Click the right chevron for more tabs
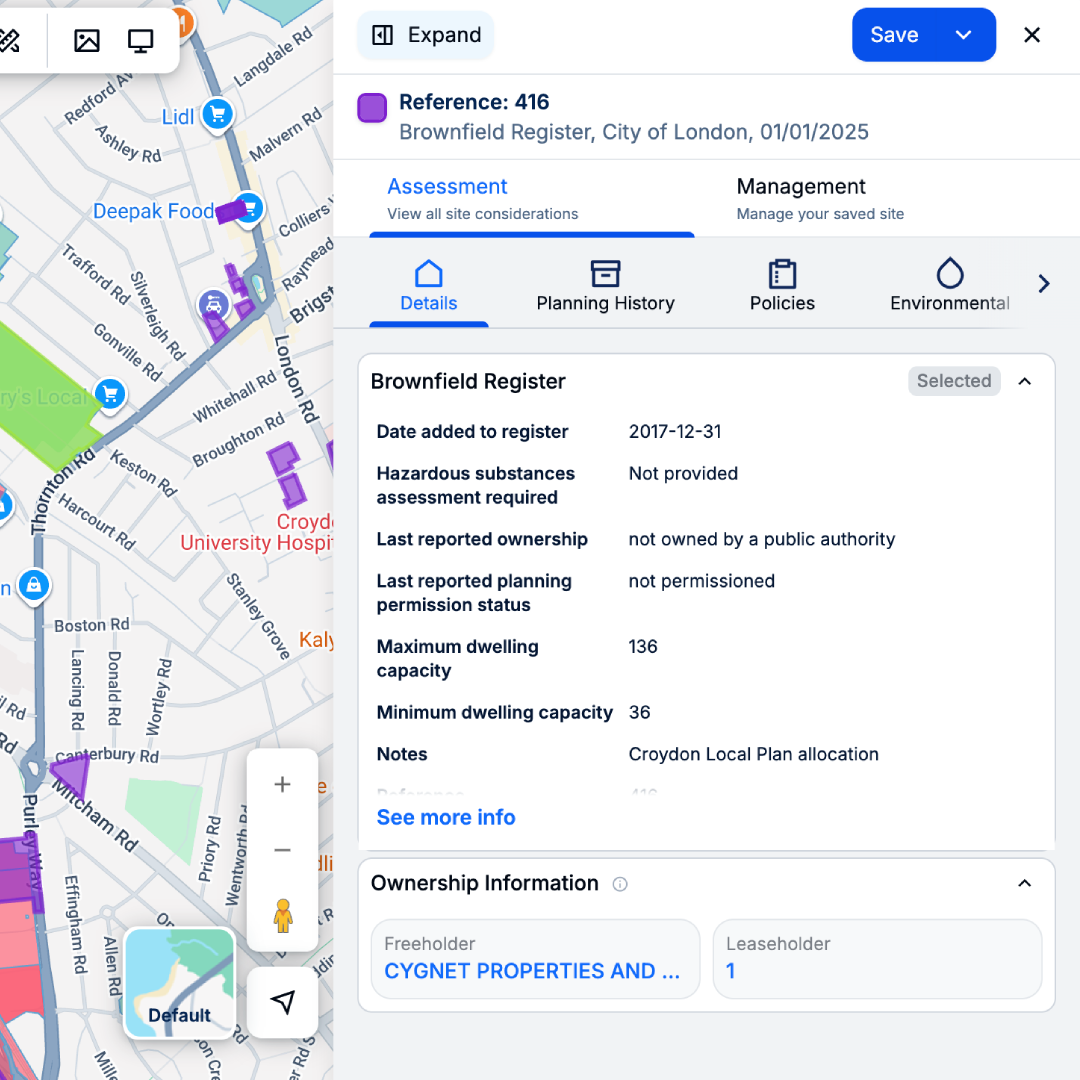1080x1080 pixels. click(x=1043, y=284)
